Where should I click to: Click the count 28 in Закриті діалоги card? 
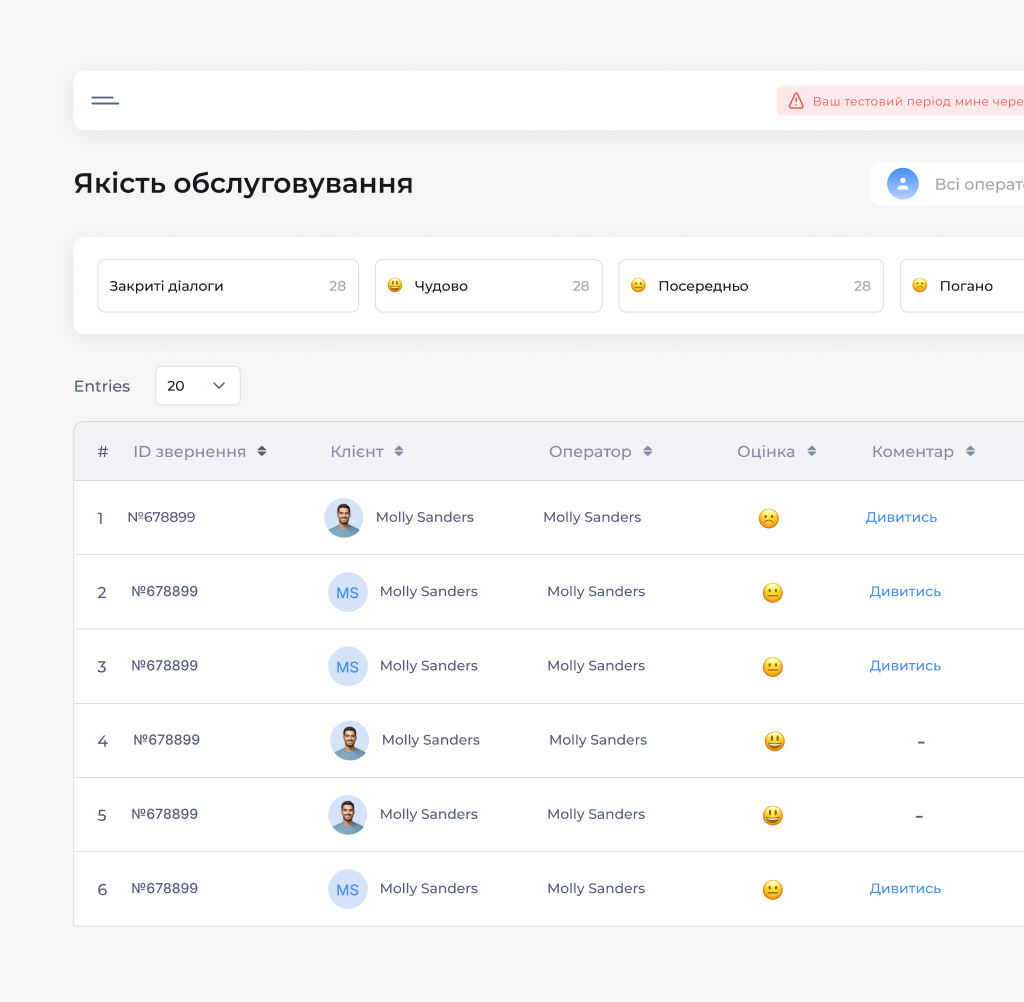(x=337, y=286)
